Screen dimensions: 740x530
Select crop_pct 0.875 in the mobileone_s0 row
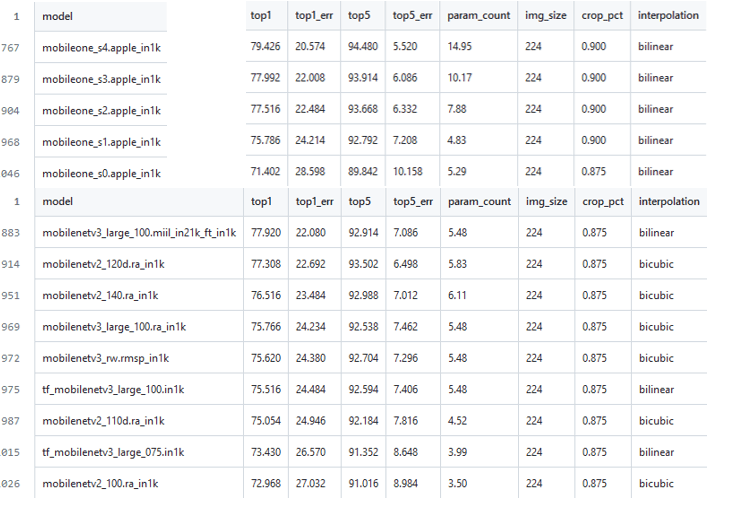point(594,171)
